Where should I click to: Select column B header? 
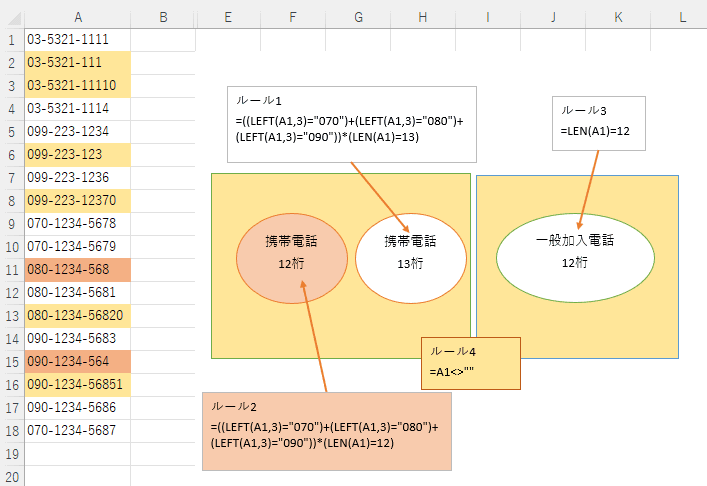pyautogui.click(x=163, y=18)
